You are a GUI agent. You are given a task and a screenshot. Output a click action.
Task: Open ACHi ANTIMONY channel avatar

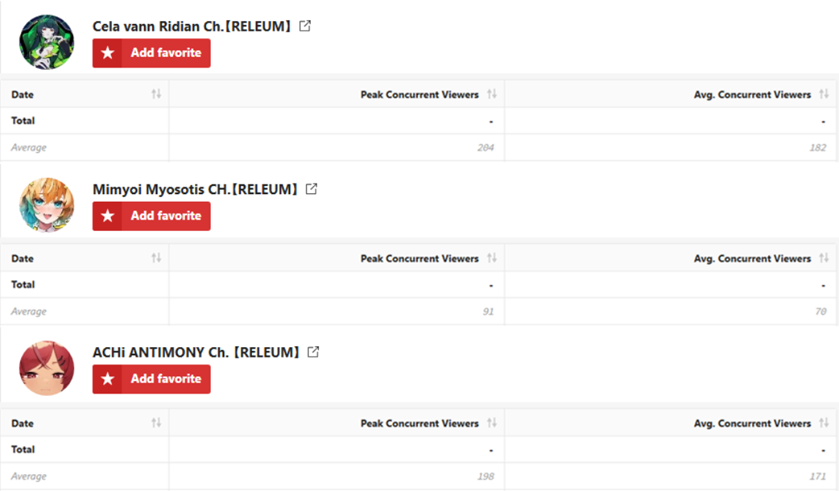(x=47, y=369)
